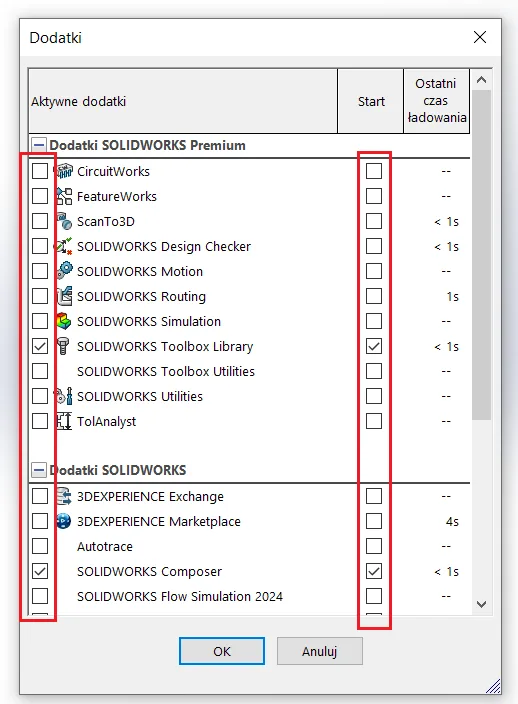Click the 3DEXPERIENCE Exchange icon
The image size is (518, 704).
point(64,496)
